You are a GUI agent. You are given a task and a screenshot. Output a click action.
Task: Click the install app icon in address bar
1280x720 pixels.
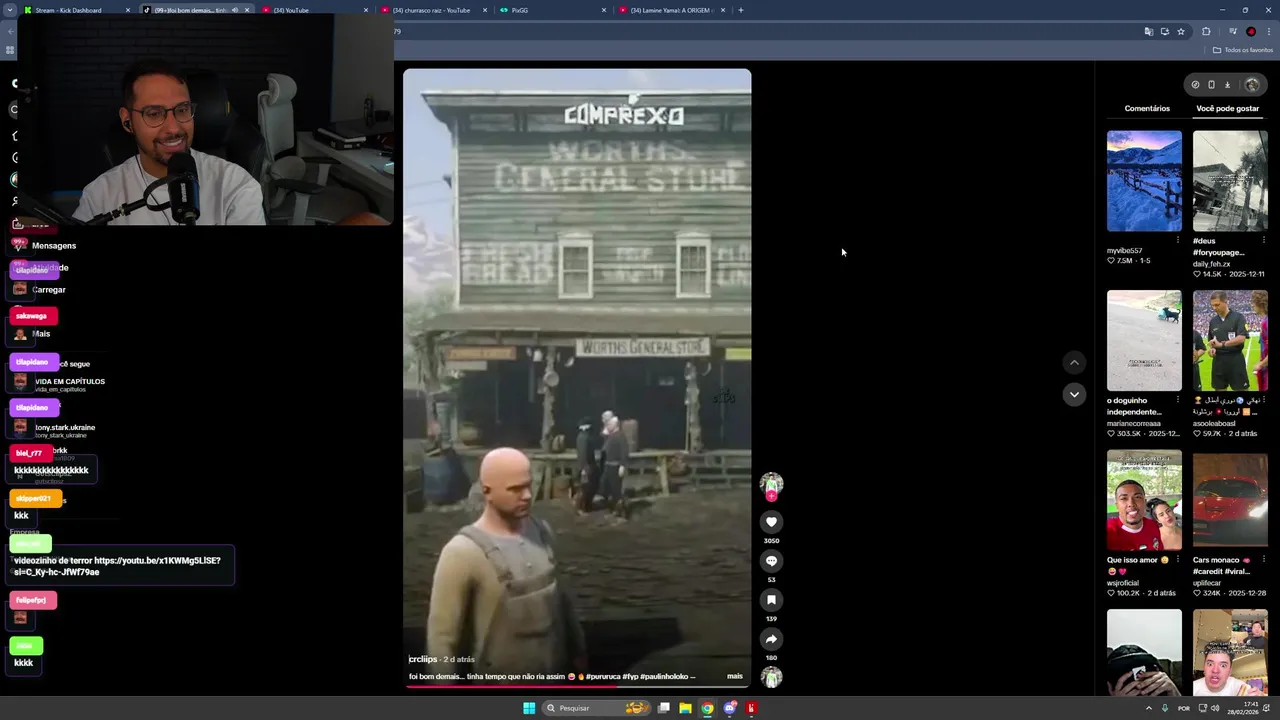[x=1164, y=32]
